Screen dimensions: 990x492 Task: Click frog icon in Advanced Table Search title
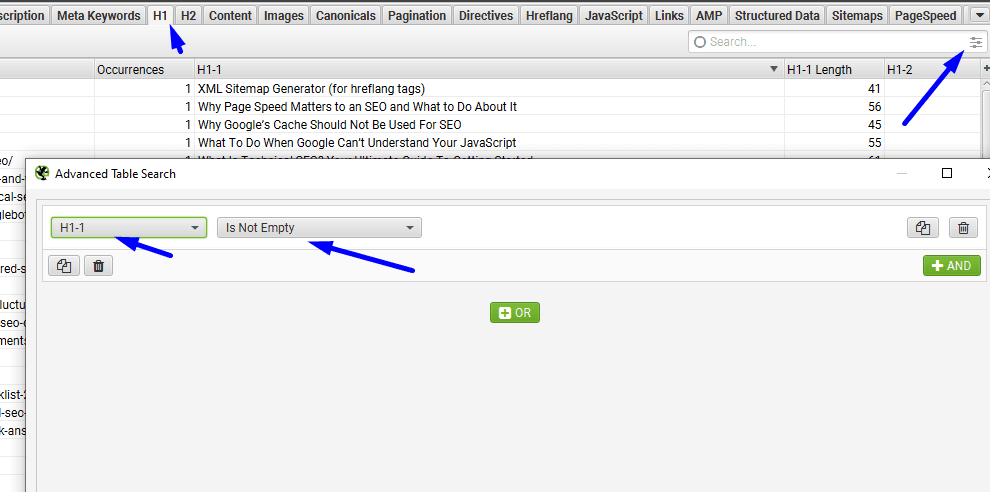click(41, 173)
